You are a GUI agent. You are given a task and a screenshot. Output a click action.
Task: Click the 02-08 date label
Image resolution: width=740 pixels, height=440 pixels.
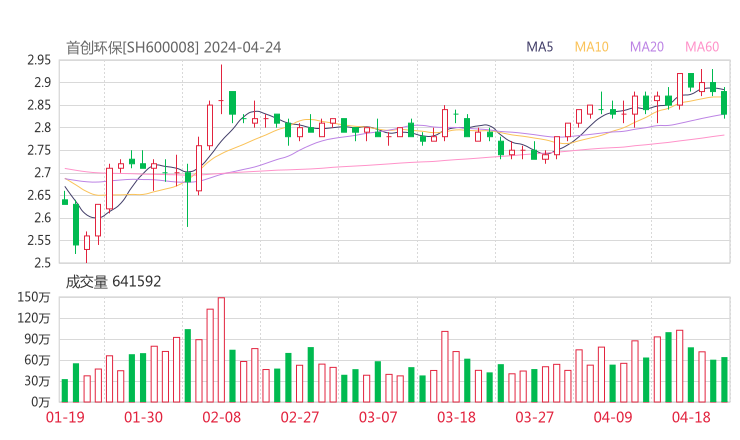point(222,417)
